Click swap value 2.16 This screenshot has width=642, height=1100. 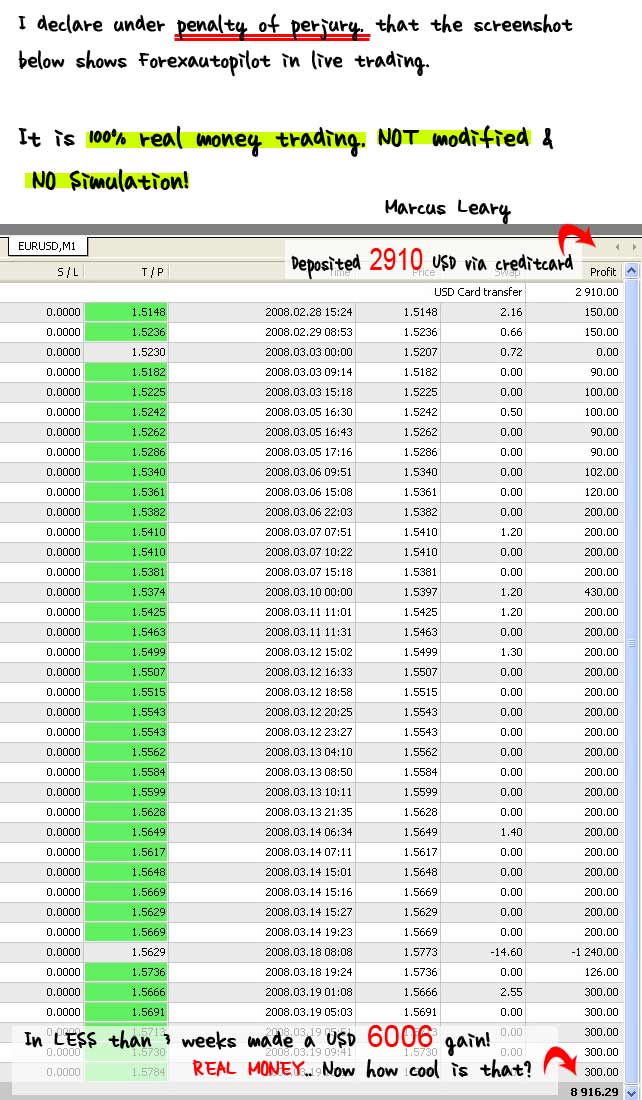point(511,311)
